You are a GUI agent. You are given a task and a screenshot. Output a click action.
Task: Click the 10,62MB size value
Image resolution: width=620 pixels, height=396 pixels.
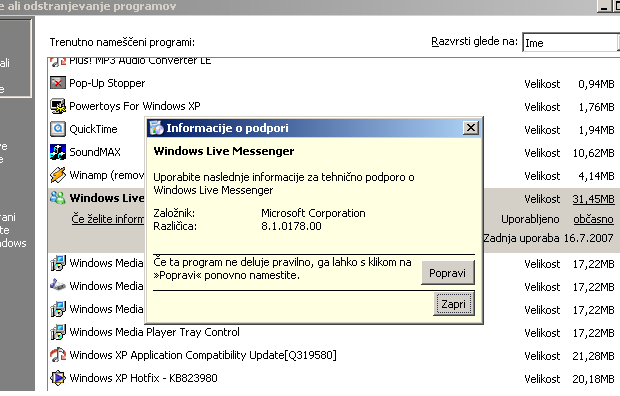point(594,153)
